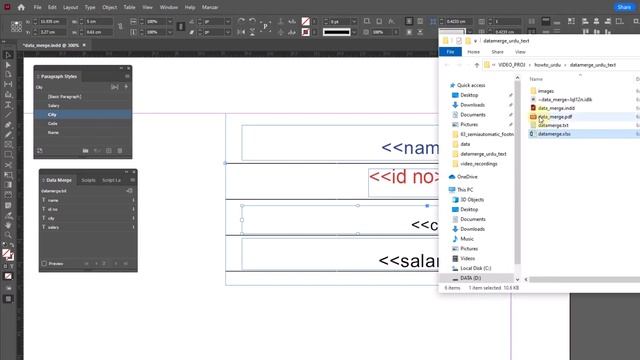This screenshot has width=640, height=360.
Task: Select the Free Transform tool
Action: pyautogui.click(x=8, y=175)
